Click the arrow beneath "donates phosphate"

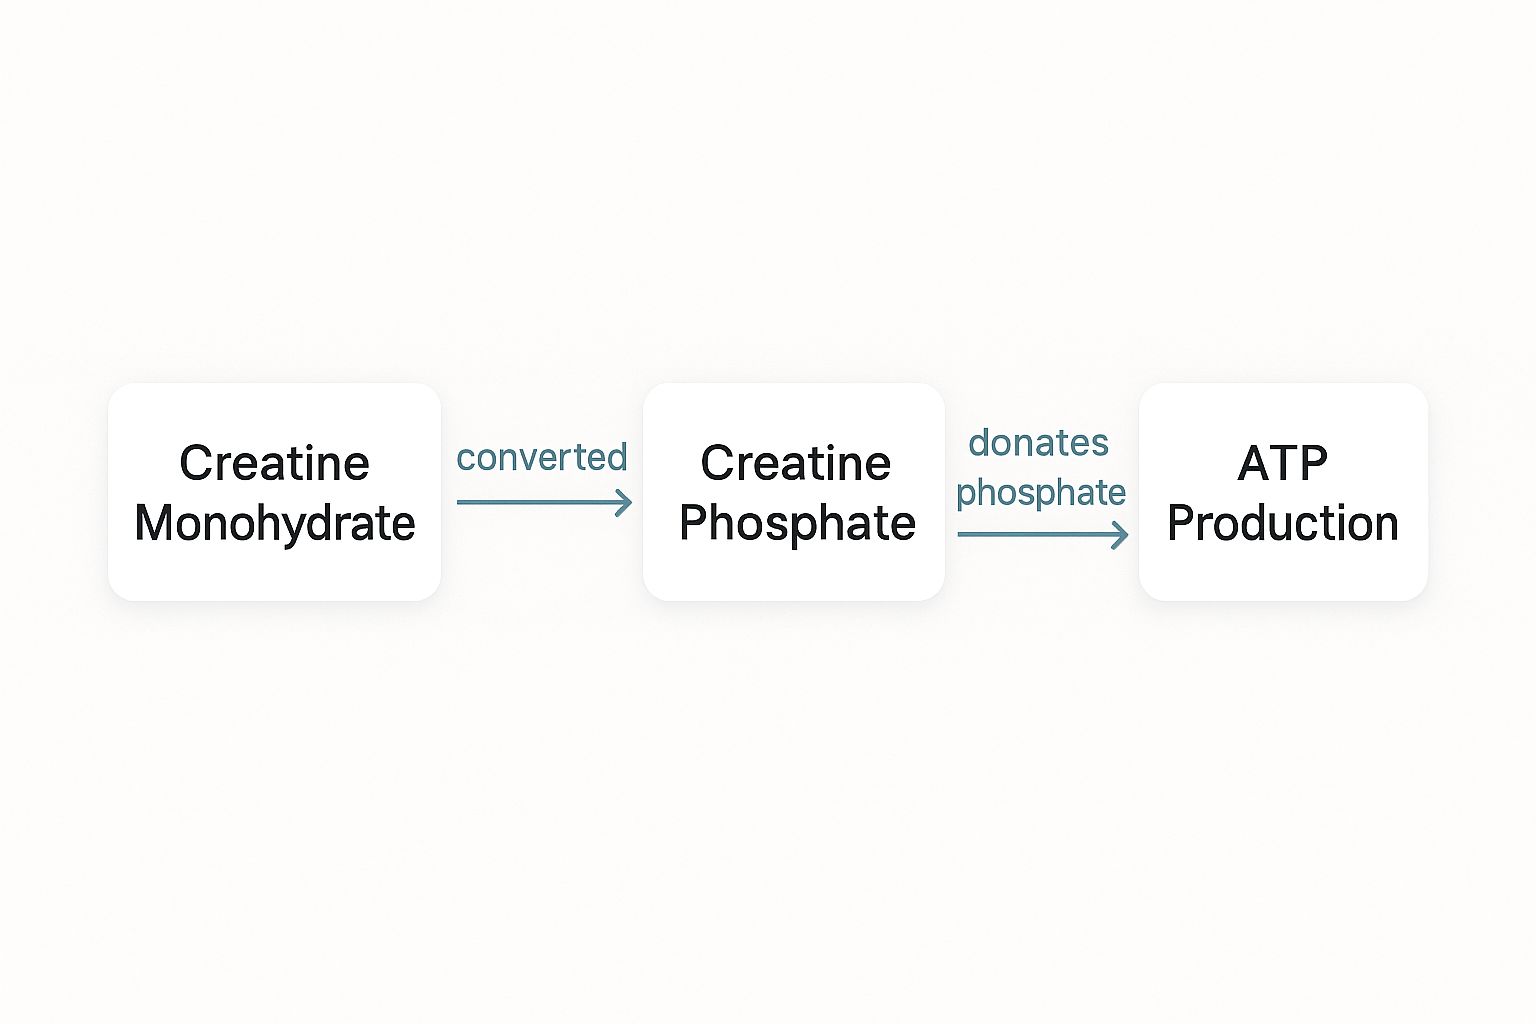coord(1041,535)
